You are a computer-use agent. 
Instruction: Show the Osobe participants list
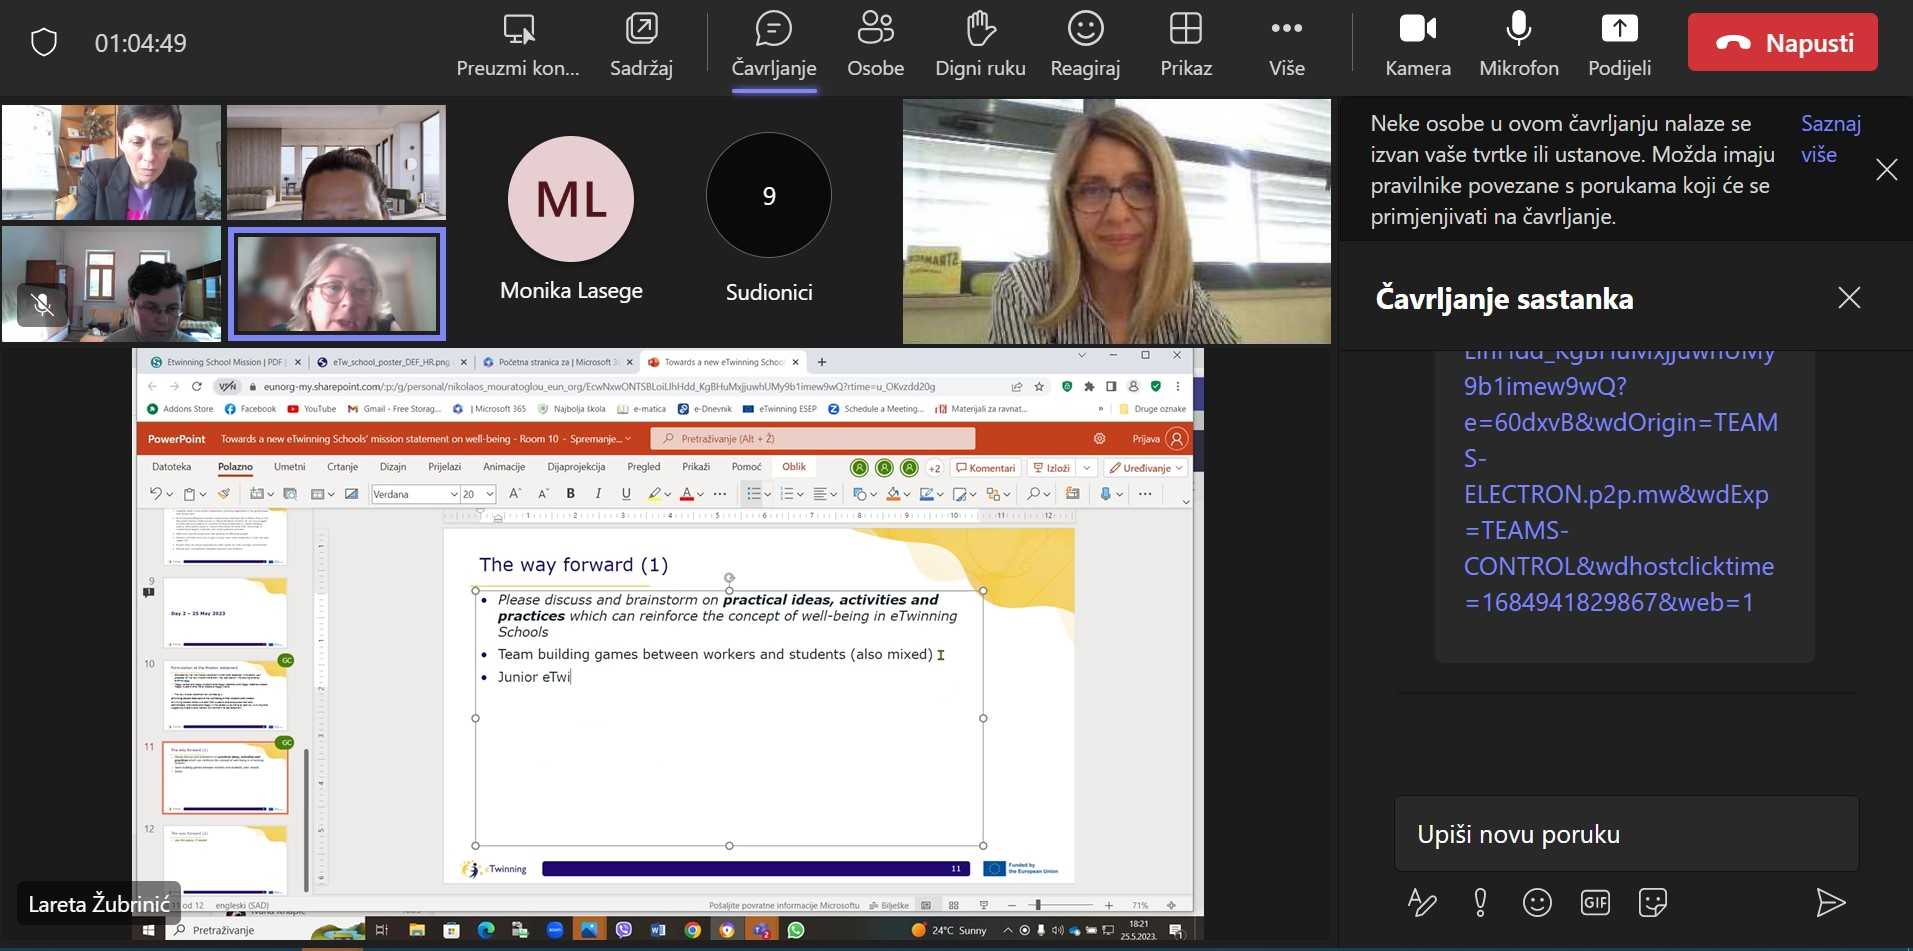[875, 45]
